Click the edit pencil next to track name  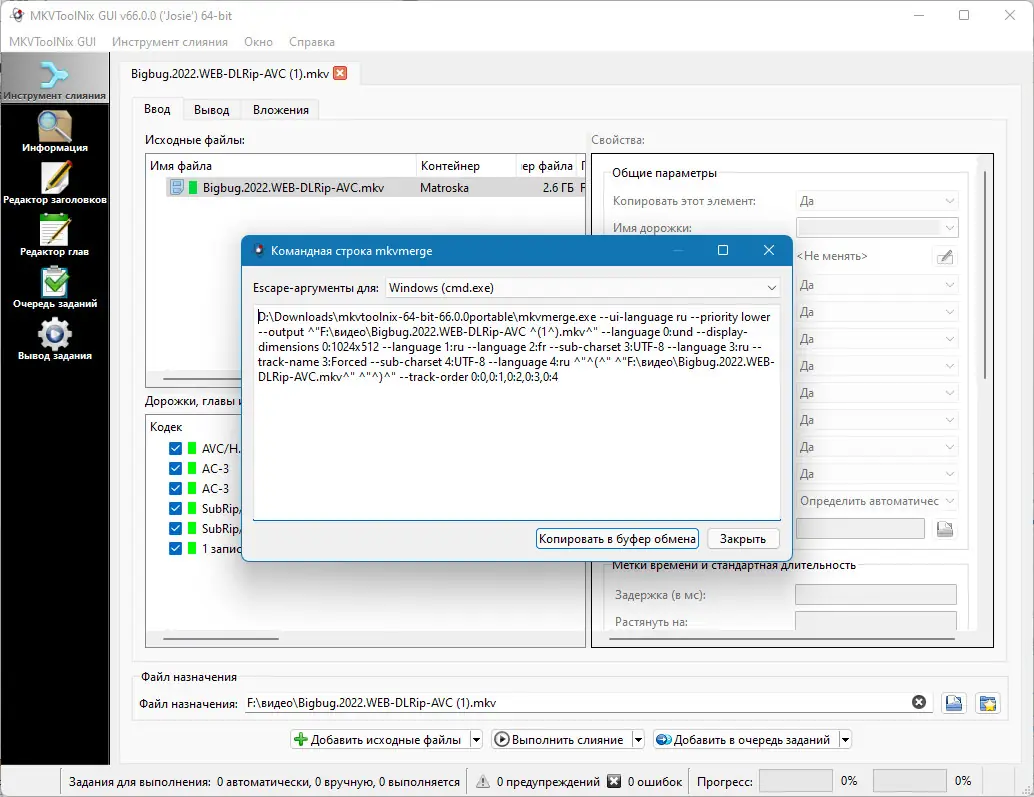point(945,256)
